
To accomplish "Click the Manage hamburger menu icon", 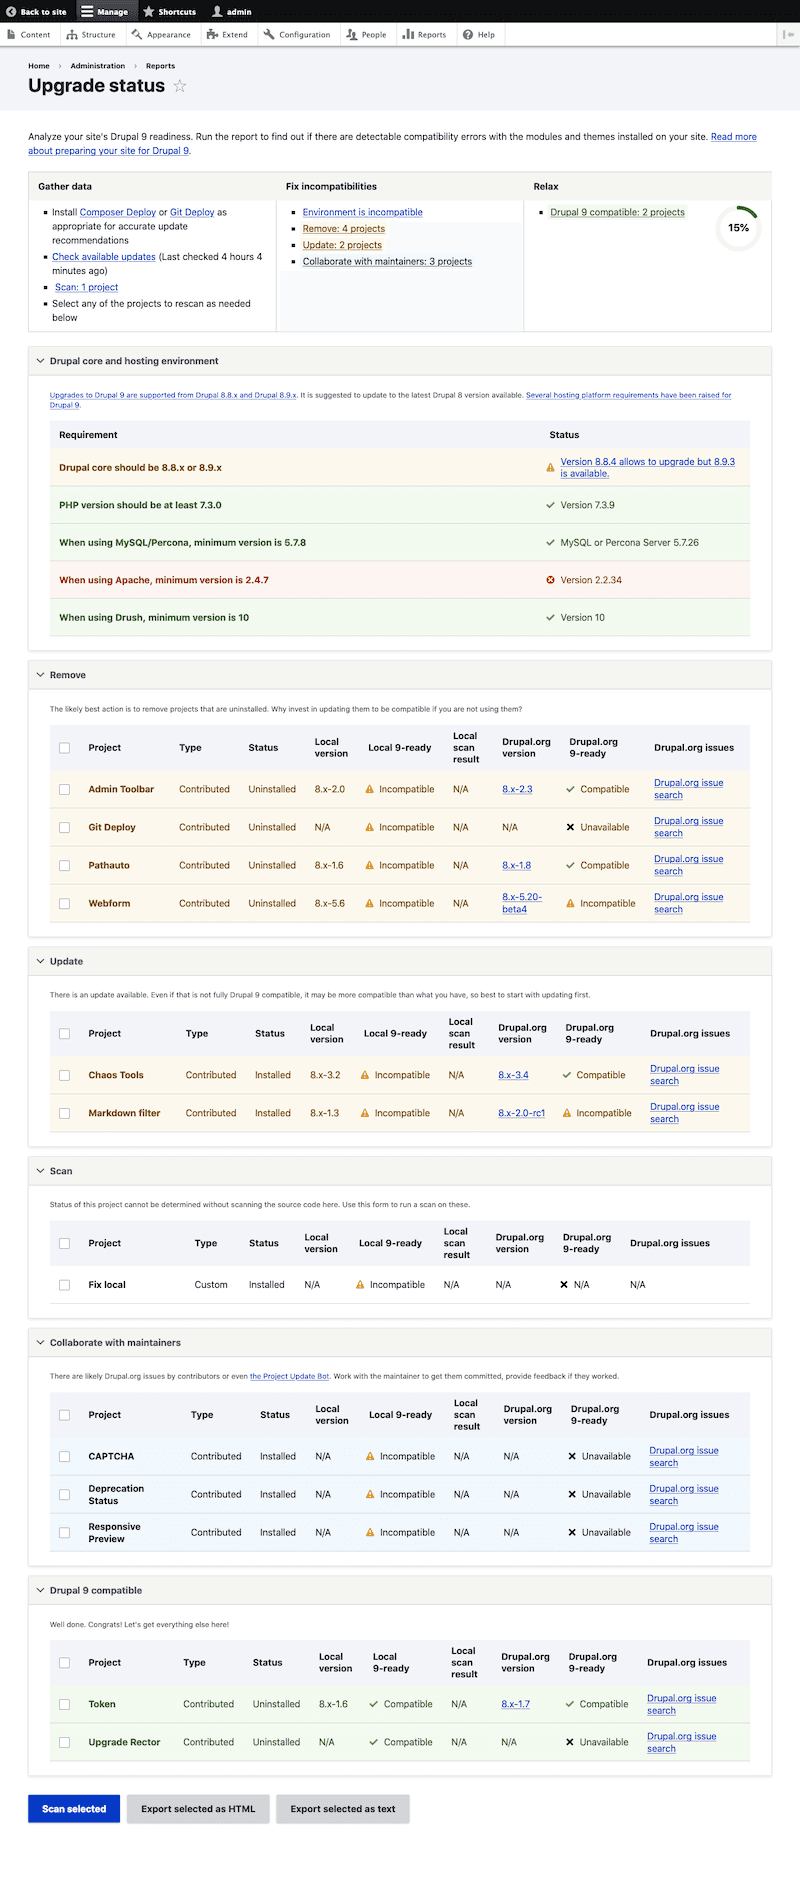I will (88, 12).
